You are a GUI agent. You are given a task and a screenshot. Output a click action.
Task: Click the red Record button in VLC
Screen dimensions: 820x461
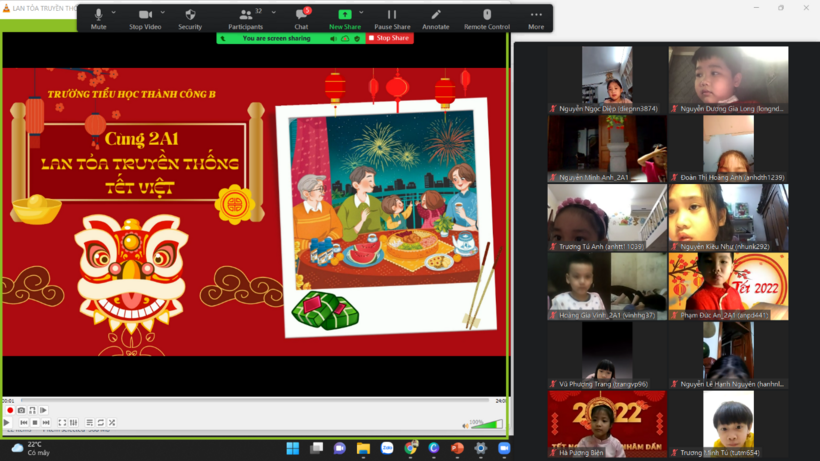click(10, 410)
